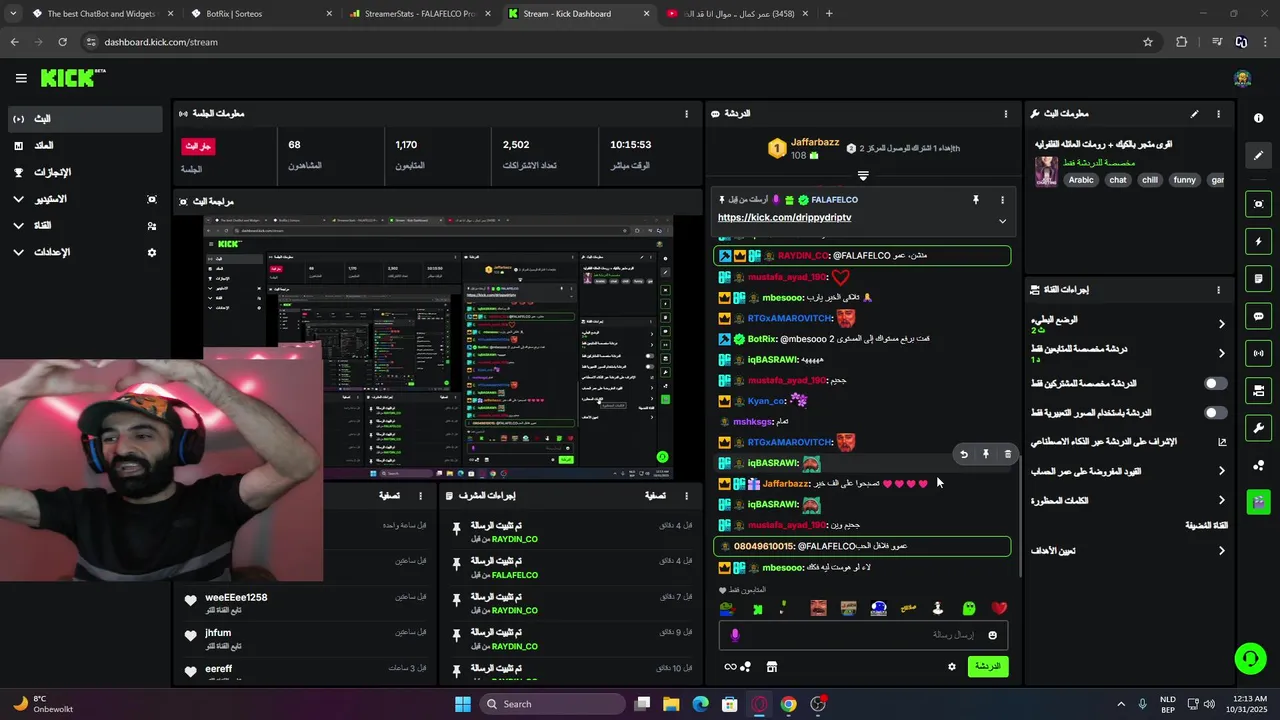Expand the Channel section in sidebar
Image resolution: width=1280 pixels, height=720 pixels.
tap(18, 226)
